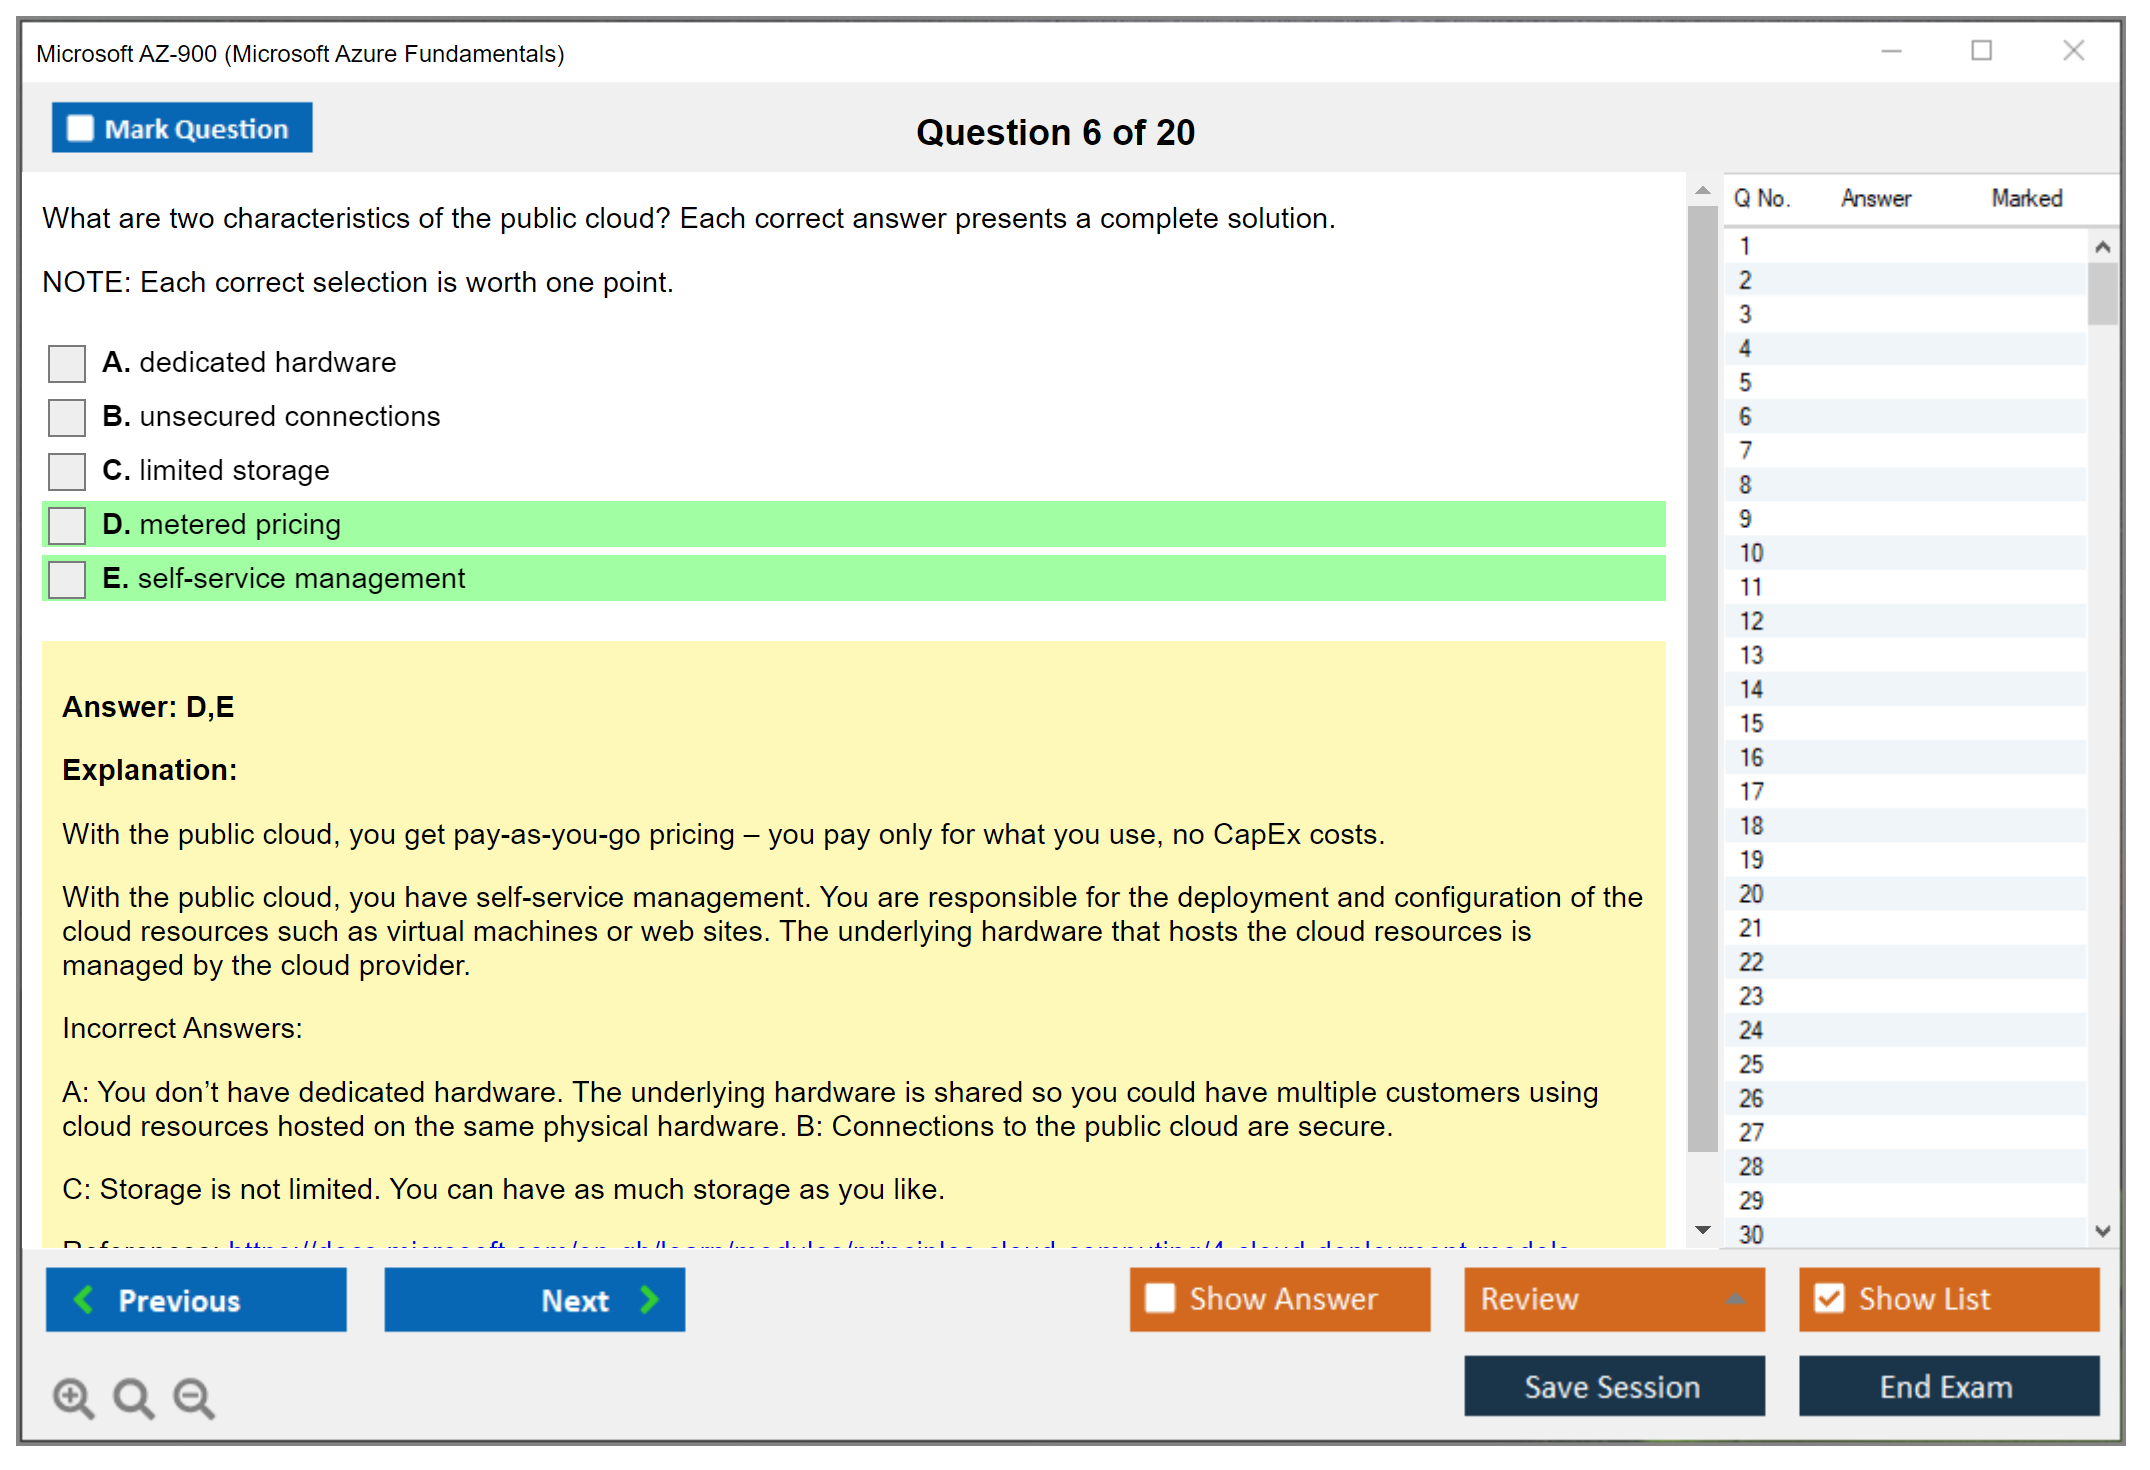Select question 10 in the list
The image size is (2150, 1470).
1751,553
